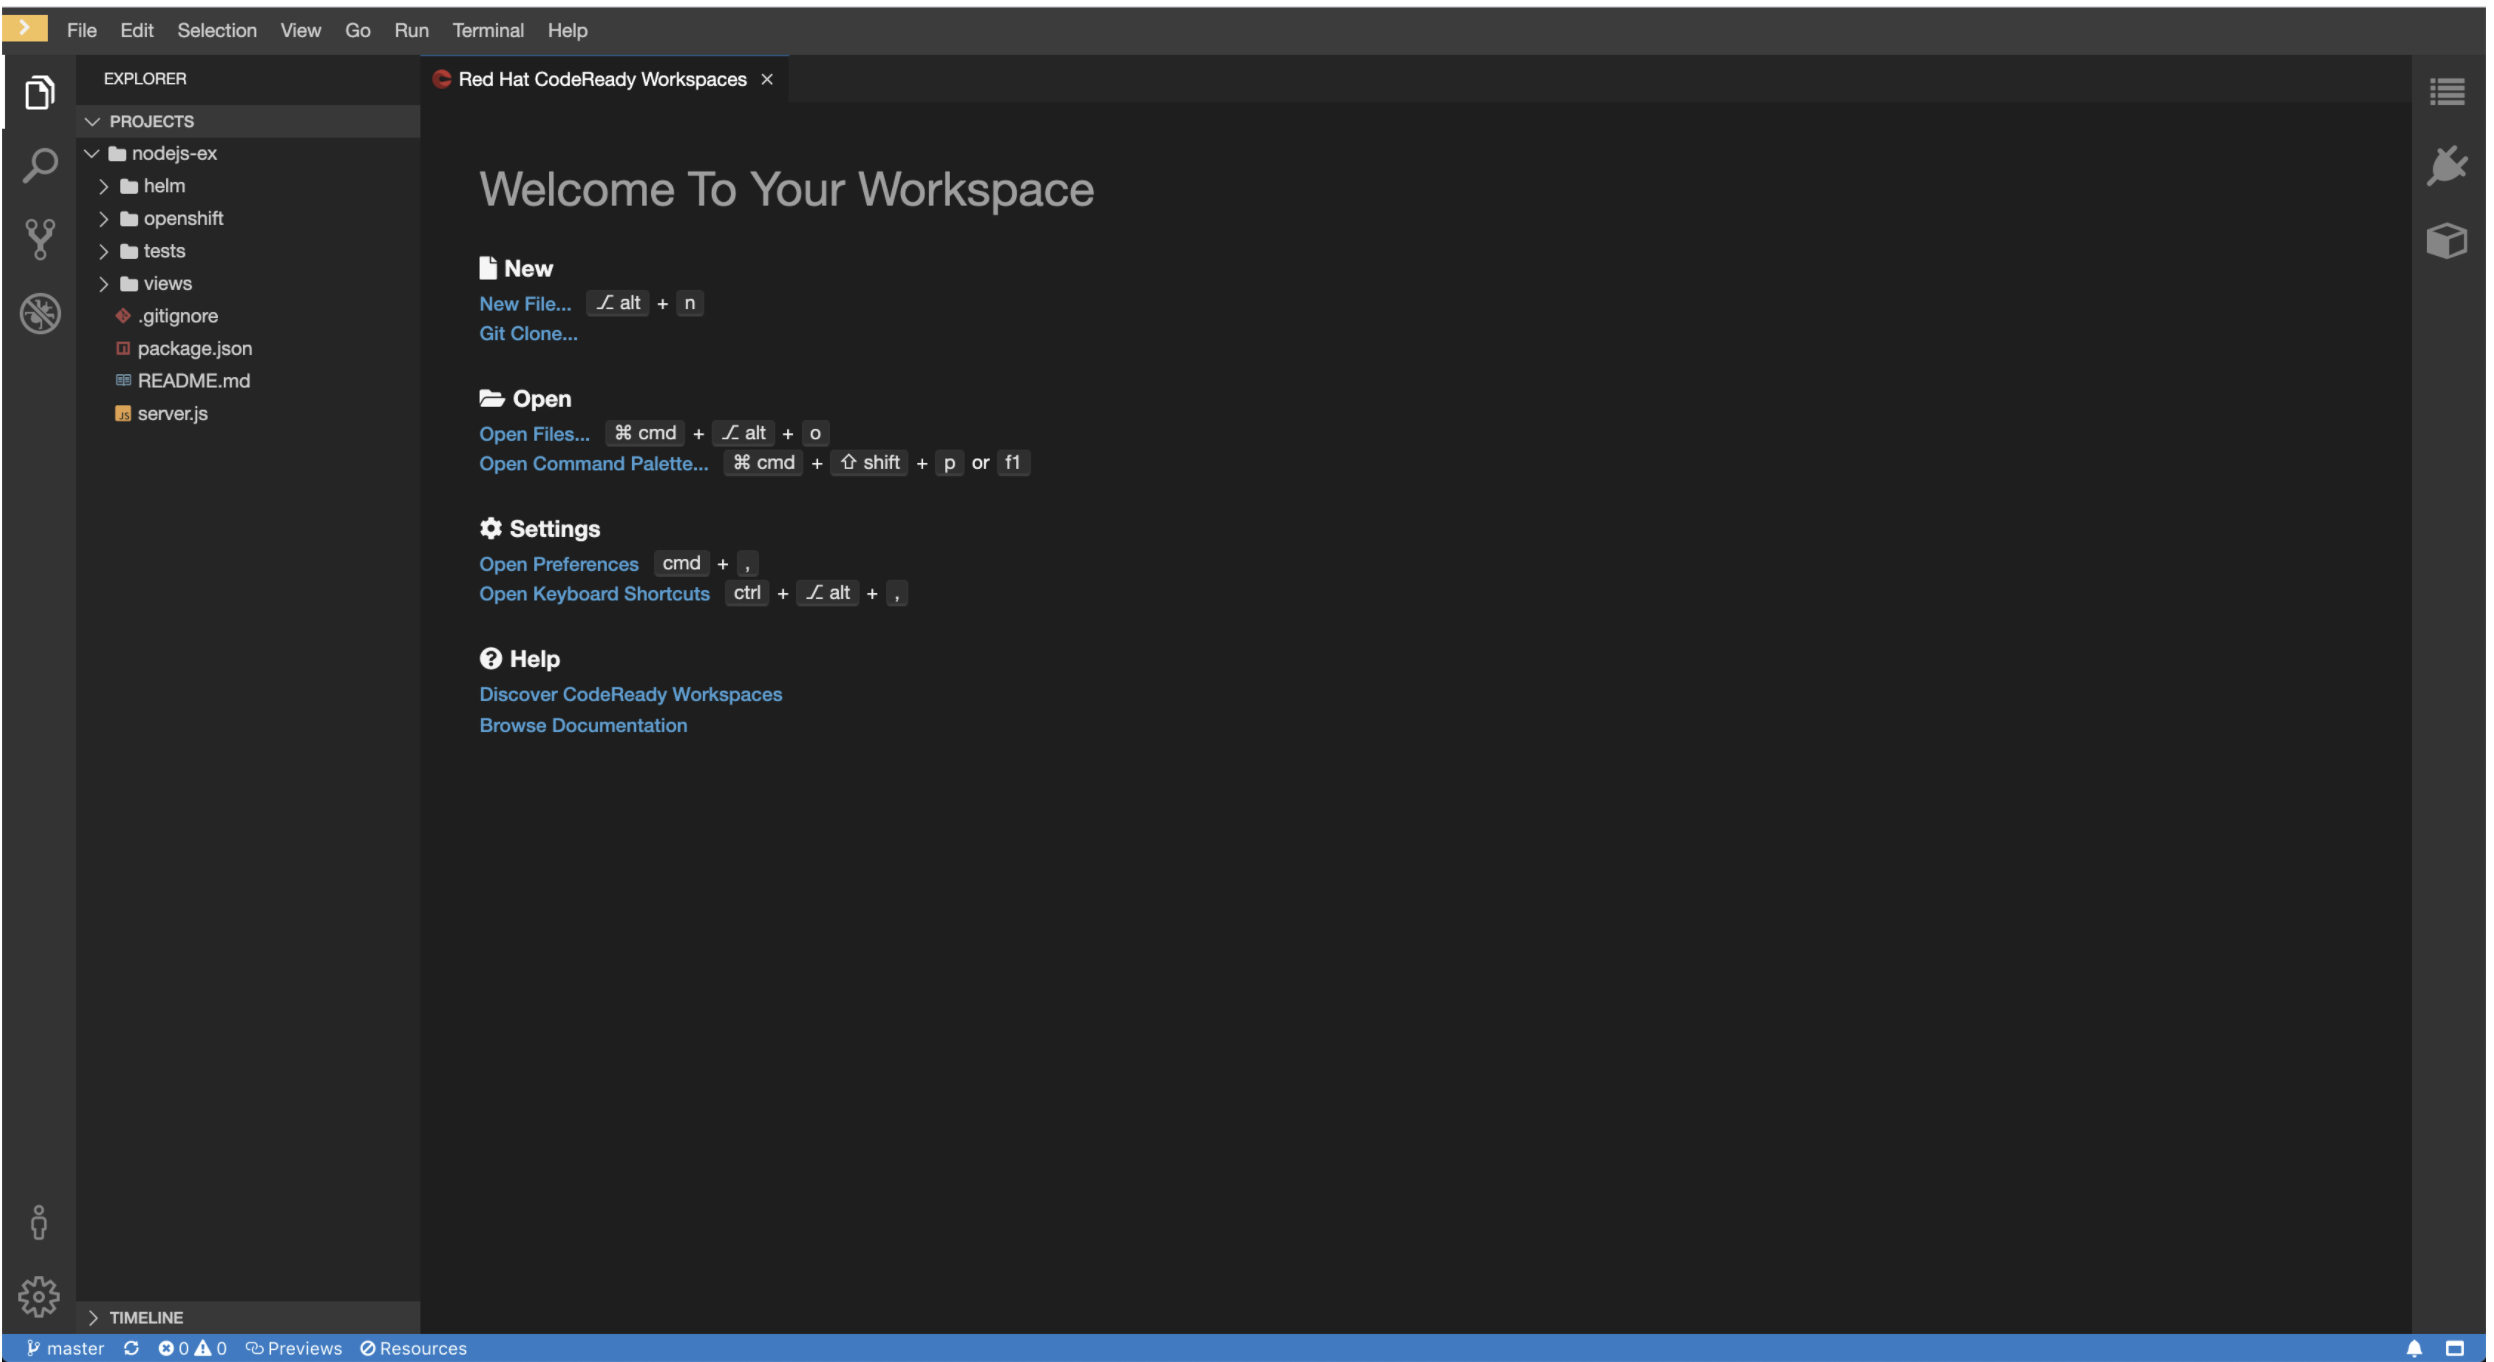Open the Manage settings gear icon
2494x1362 pixels.
point(39,1296)
